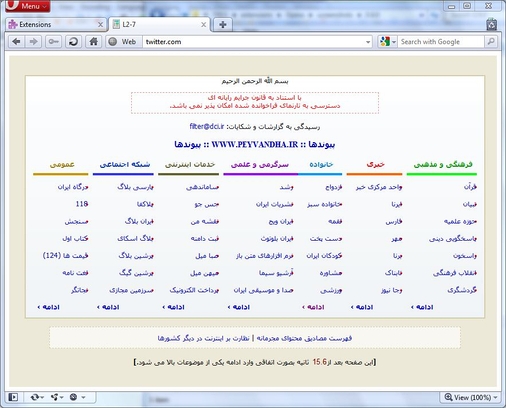Expand the Opera Turbo dropdown arrow

(x=83, y=397)
